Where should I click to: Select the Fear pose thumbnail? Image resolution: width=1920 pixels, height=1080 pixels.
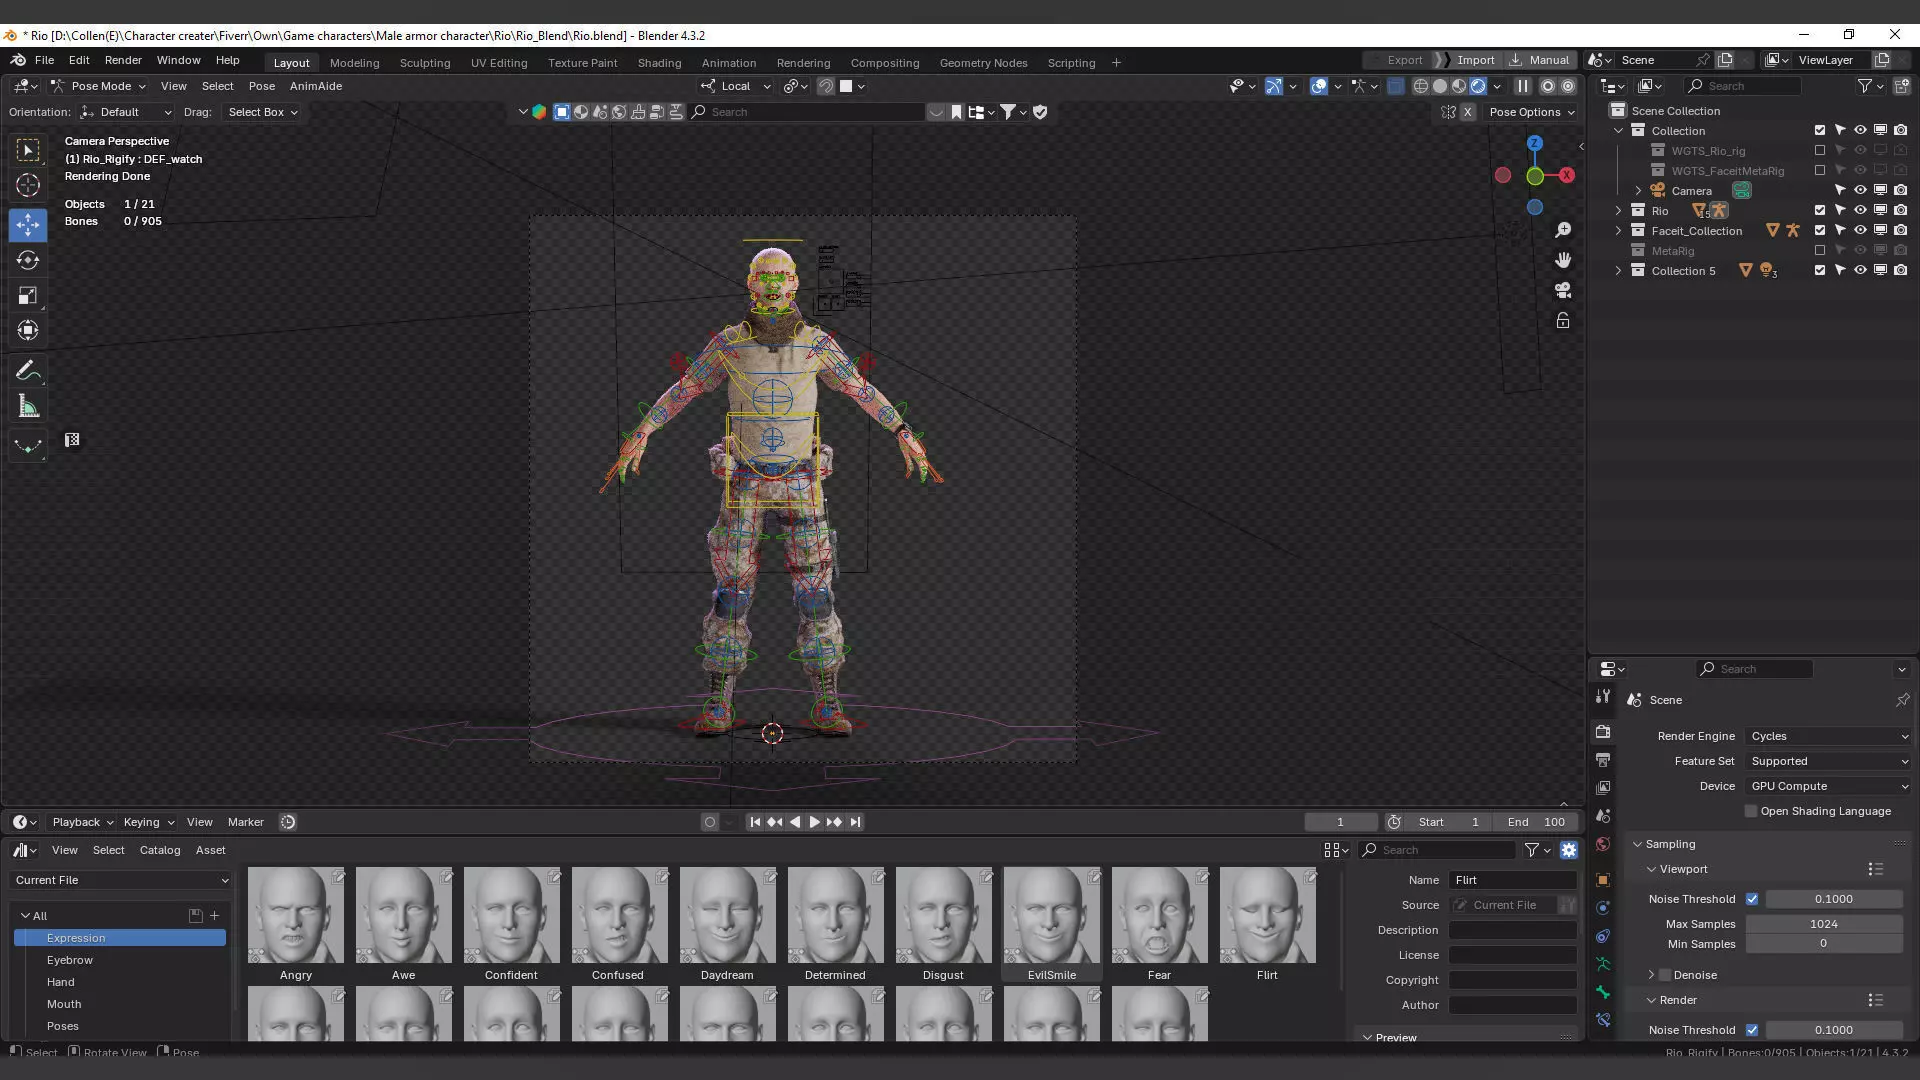[1159, 916]
